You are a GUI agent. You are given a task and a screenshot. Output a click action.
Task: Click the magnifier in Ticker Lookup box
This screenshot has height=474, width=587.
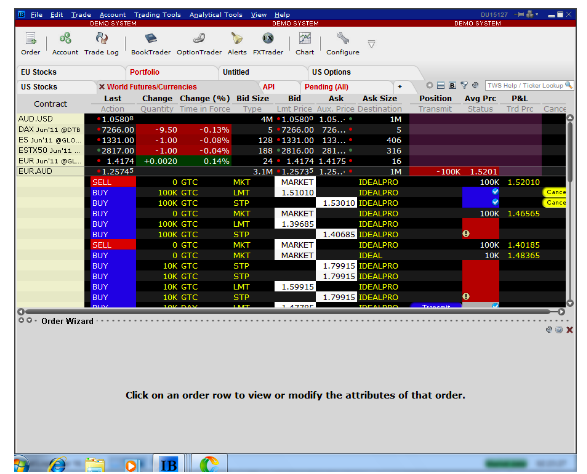pyautogui.click(x=569, y=85)
